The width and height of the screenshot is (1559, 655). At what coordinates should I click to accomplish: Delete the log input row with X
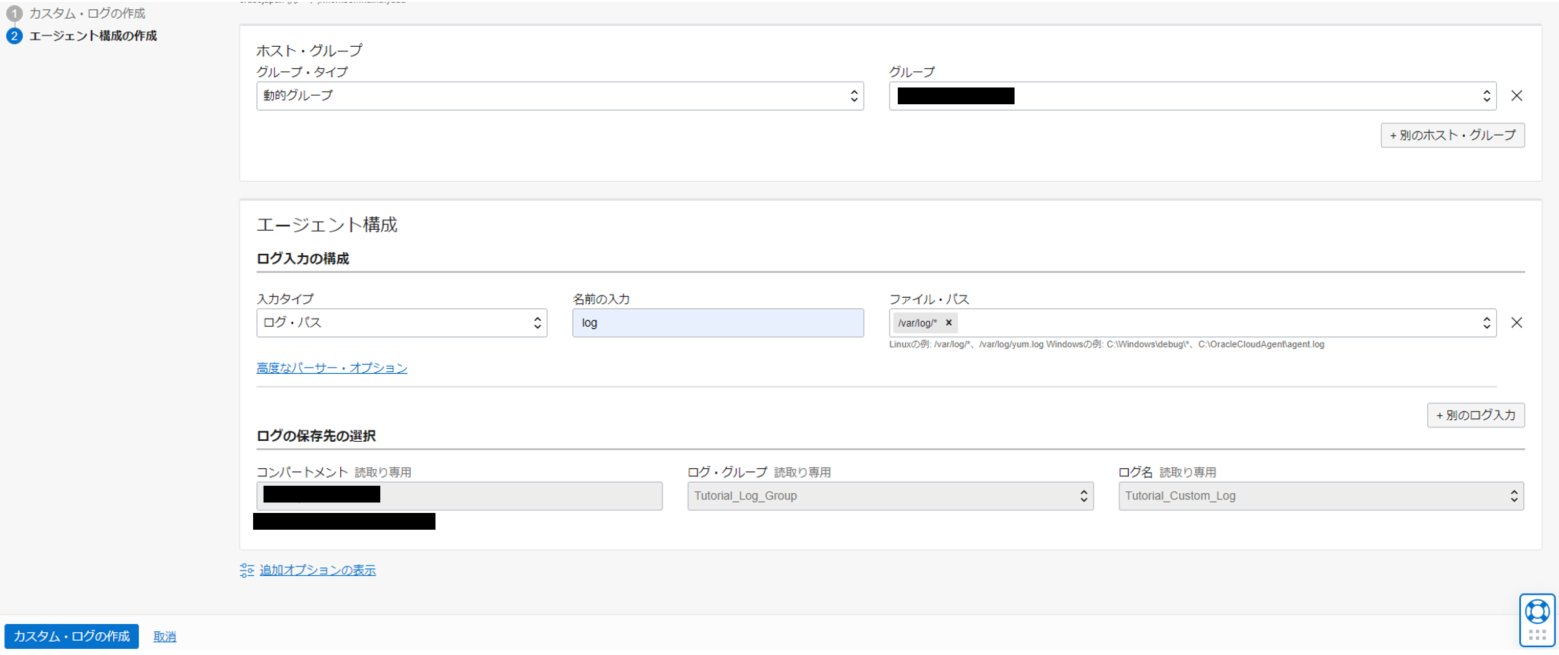1516,323
